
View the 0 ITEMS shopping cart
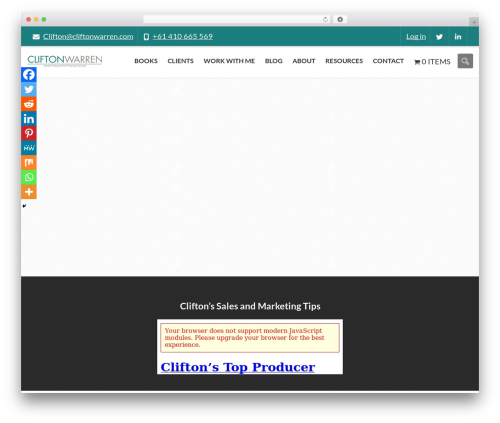(432, 62)
